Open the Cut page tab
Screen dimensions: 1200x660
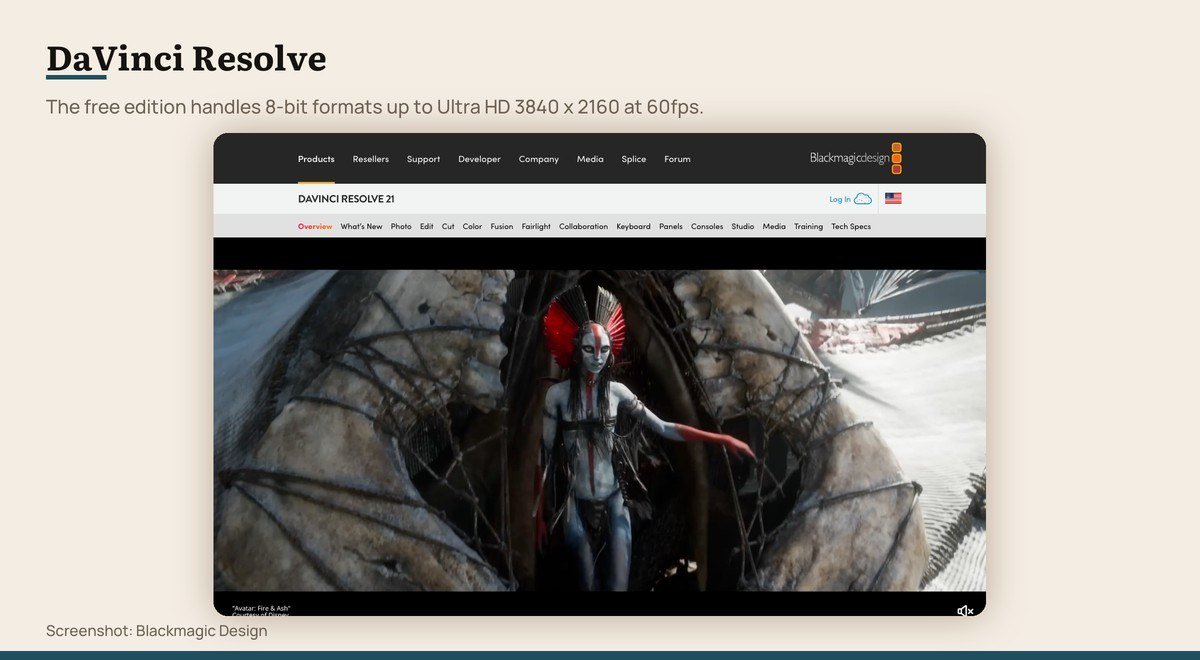pyautogui.click(x=448, y=226)
